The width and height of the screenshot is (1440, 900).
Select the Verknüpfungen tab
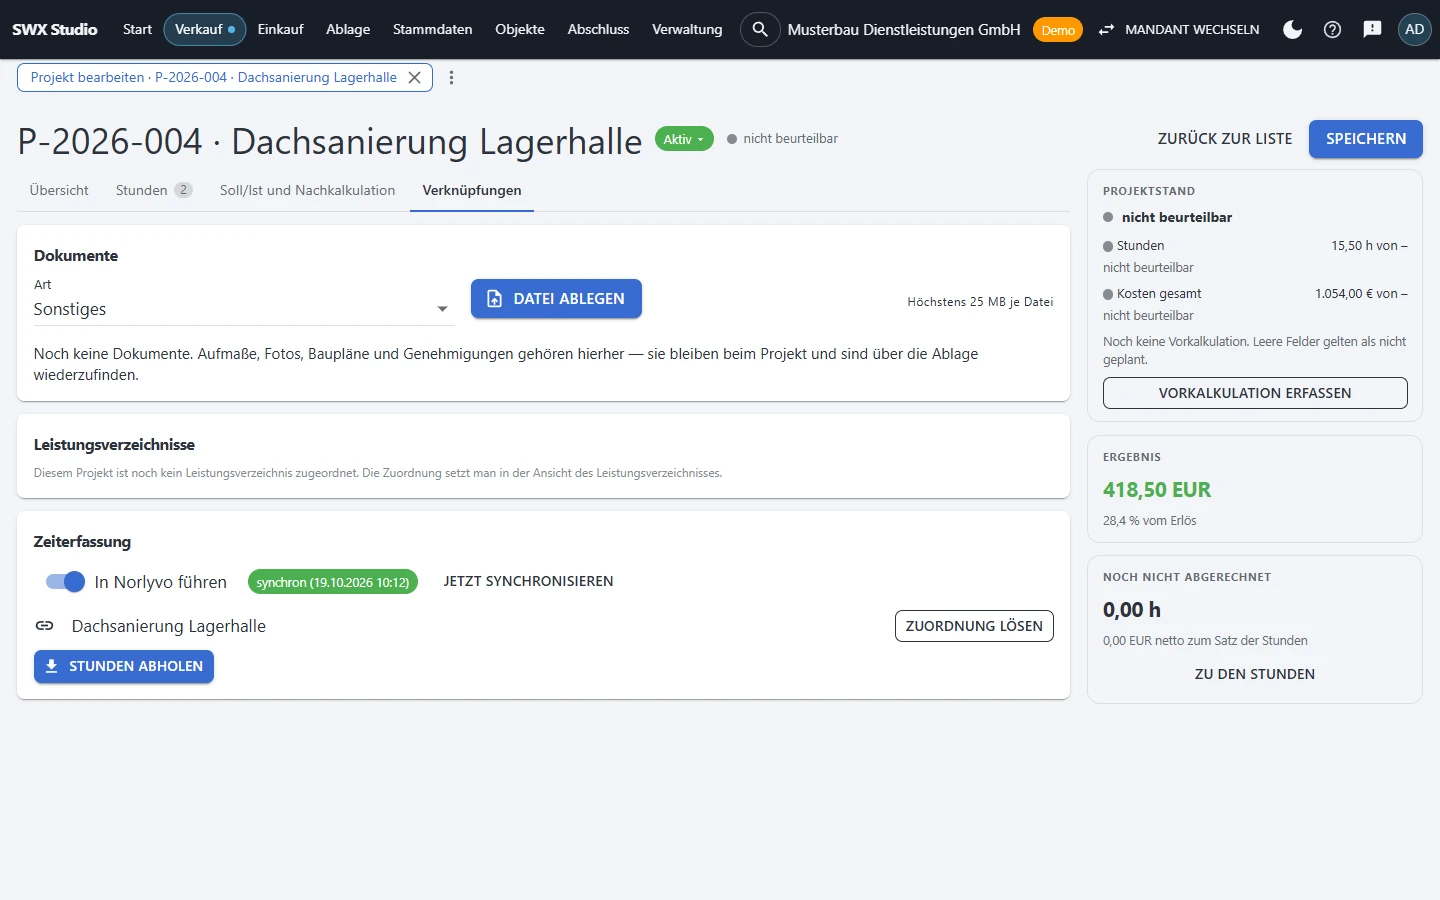coord(472,190)
